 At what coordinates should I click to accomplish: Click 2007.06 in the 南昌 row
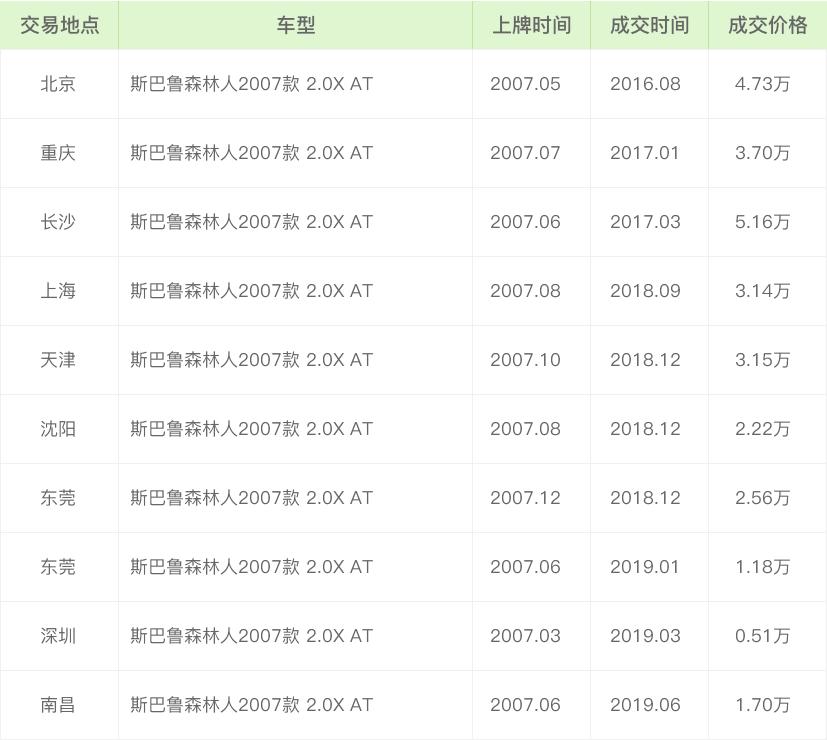pos(525,705)
